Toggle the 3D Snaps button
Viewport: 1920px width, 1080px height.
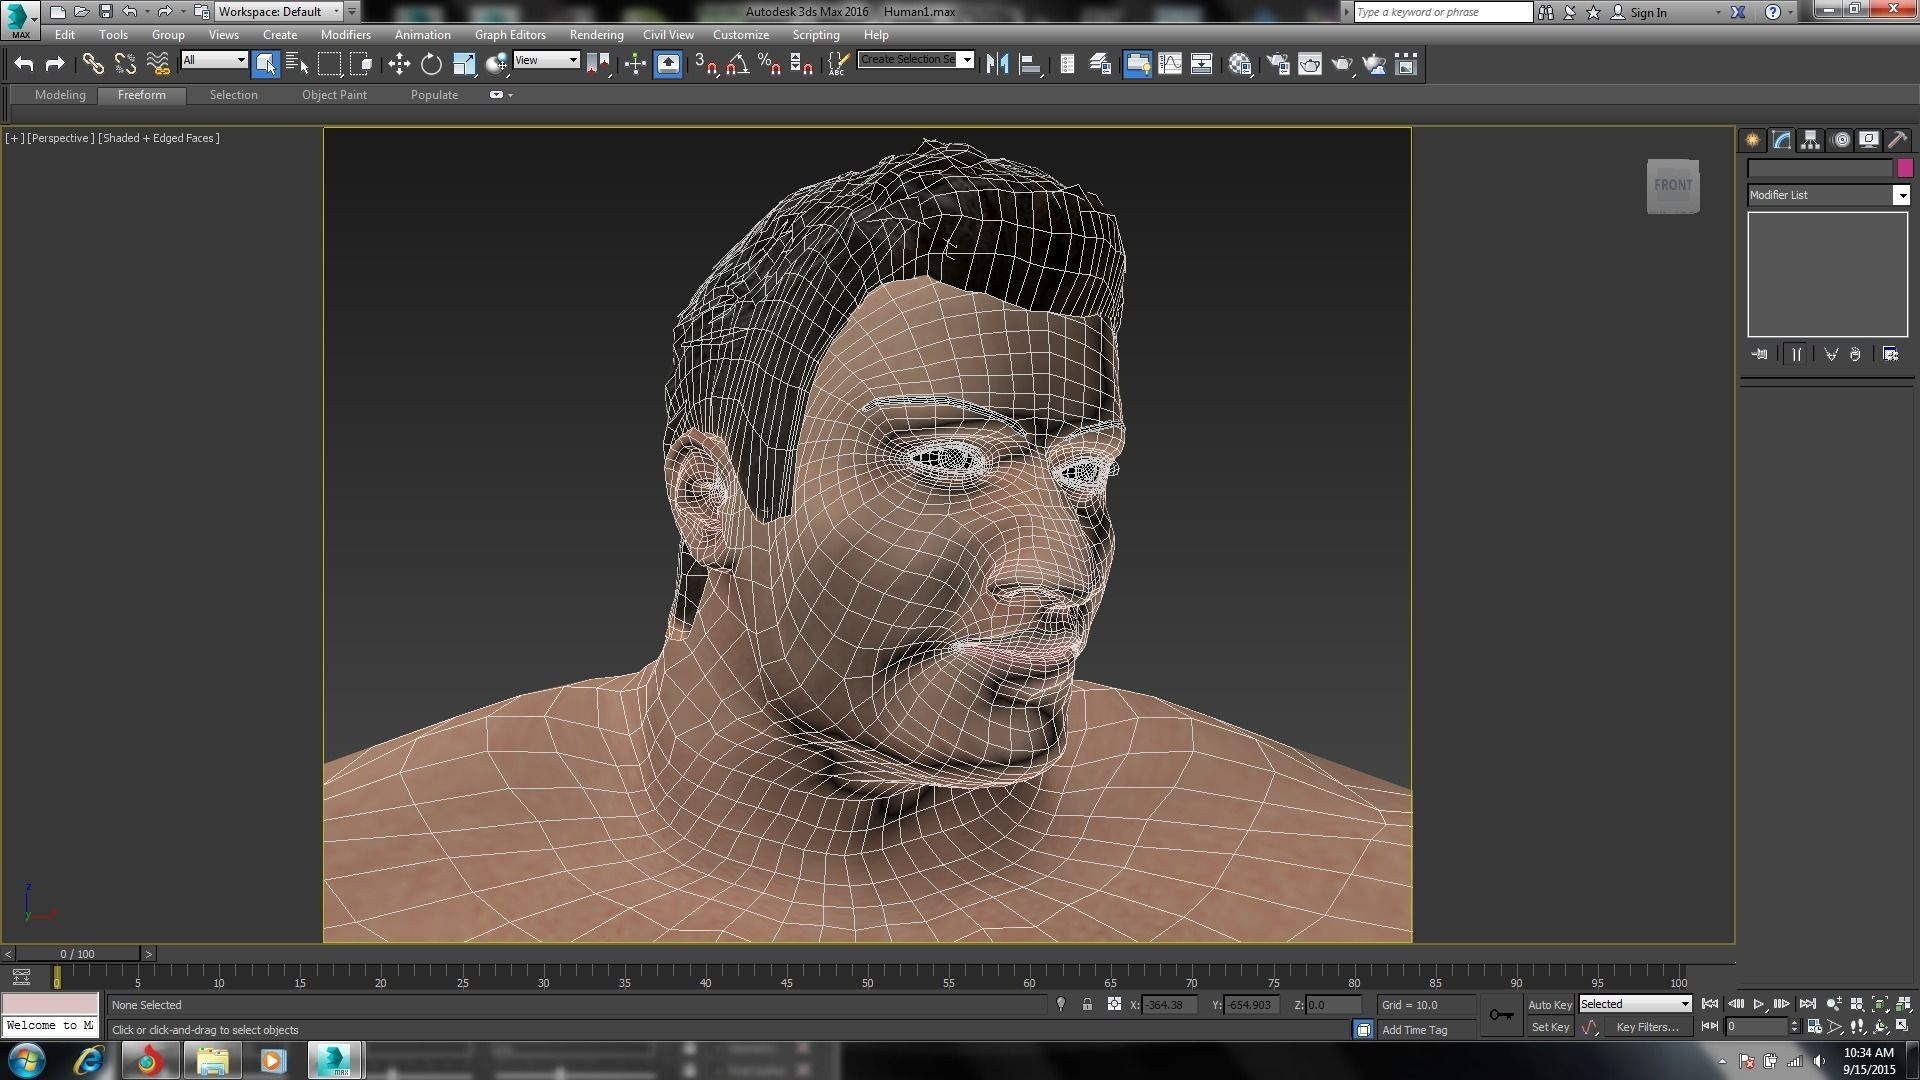[x=706, y=64]
